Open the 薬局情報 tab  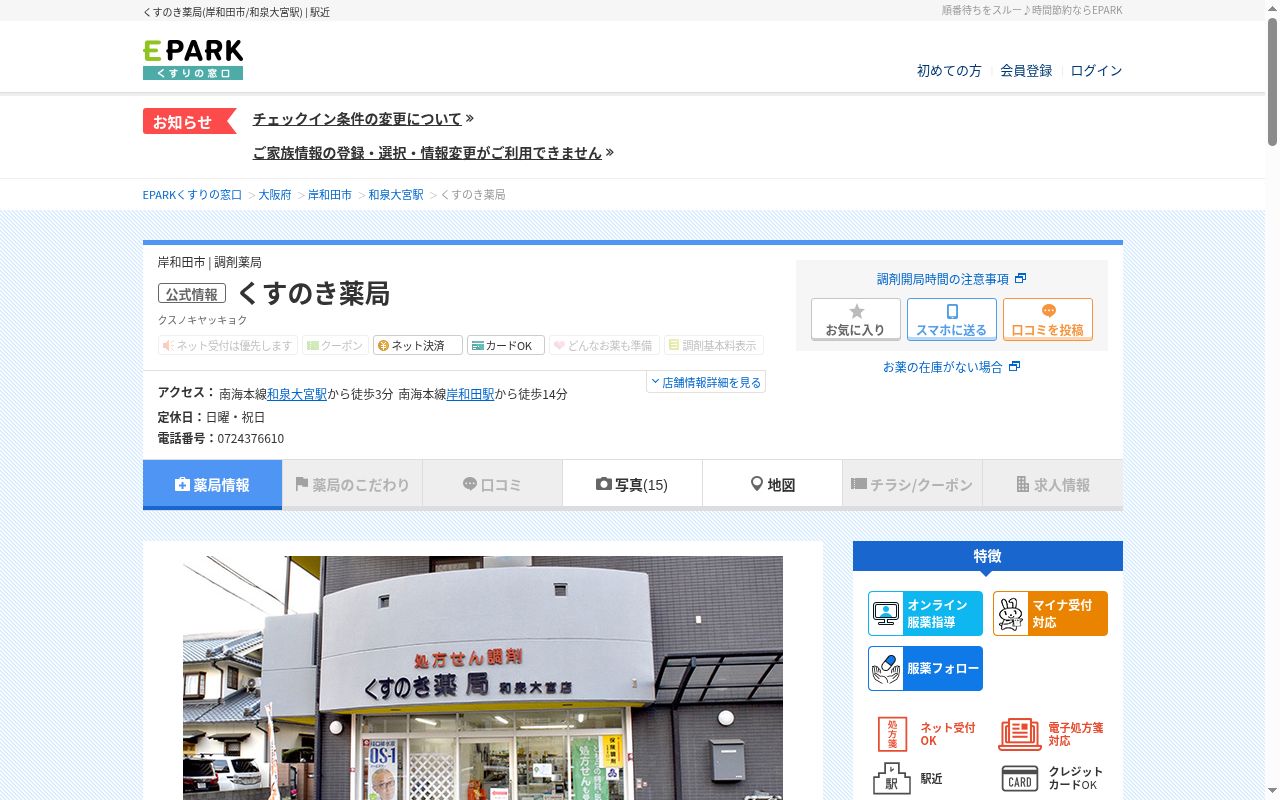click(x=212, y=484)
